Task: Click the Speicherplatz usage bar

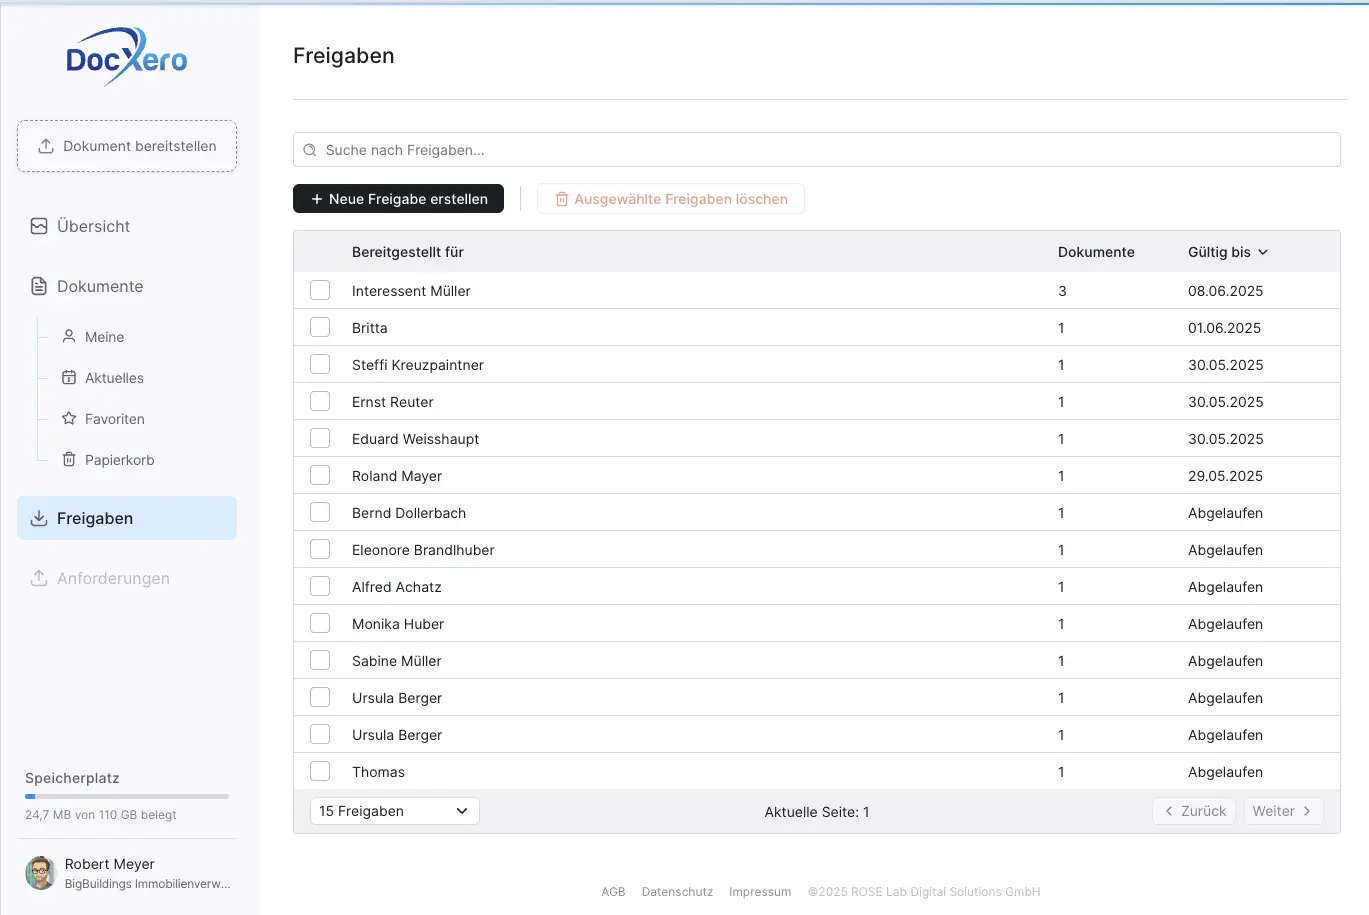Action: tap(127, 796)
